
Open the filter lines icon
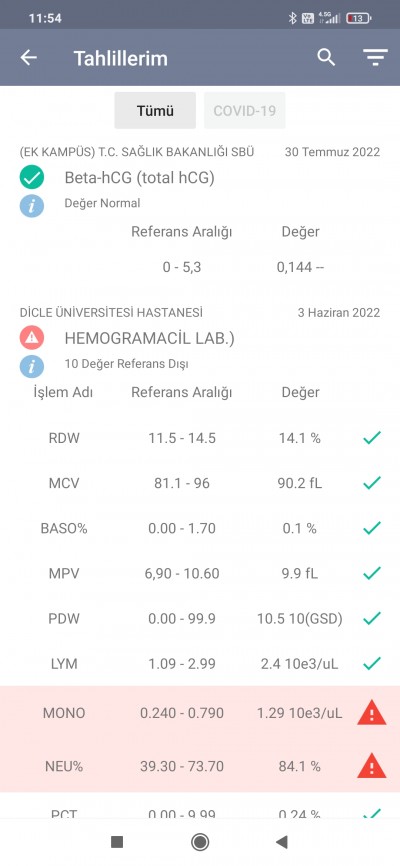[375, 57]
